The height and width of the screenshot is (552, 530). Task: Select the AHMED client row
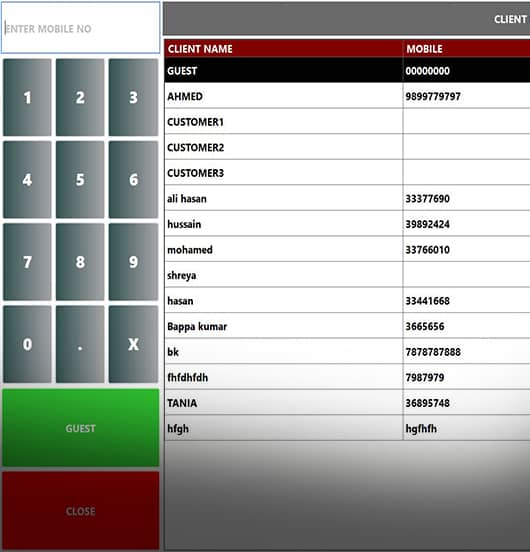(x=347, y=96)
